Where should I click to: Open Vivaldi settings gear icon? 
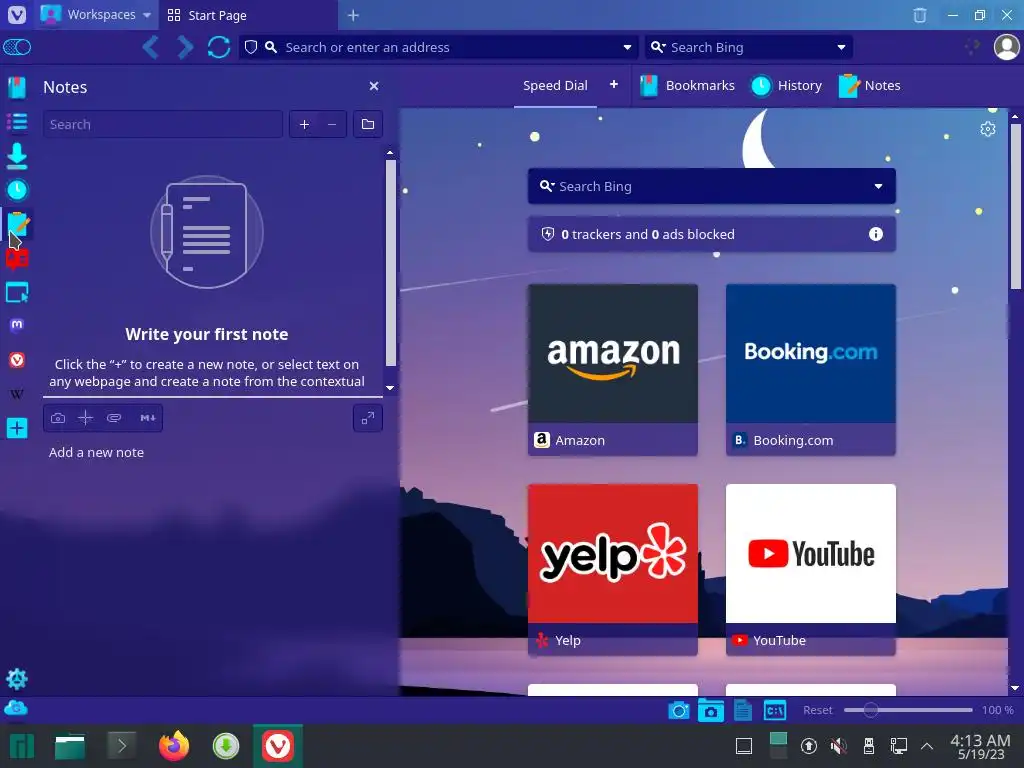(x=17, y=679)
